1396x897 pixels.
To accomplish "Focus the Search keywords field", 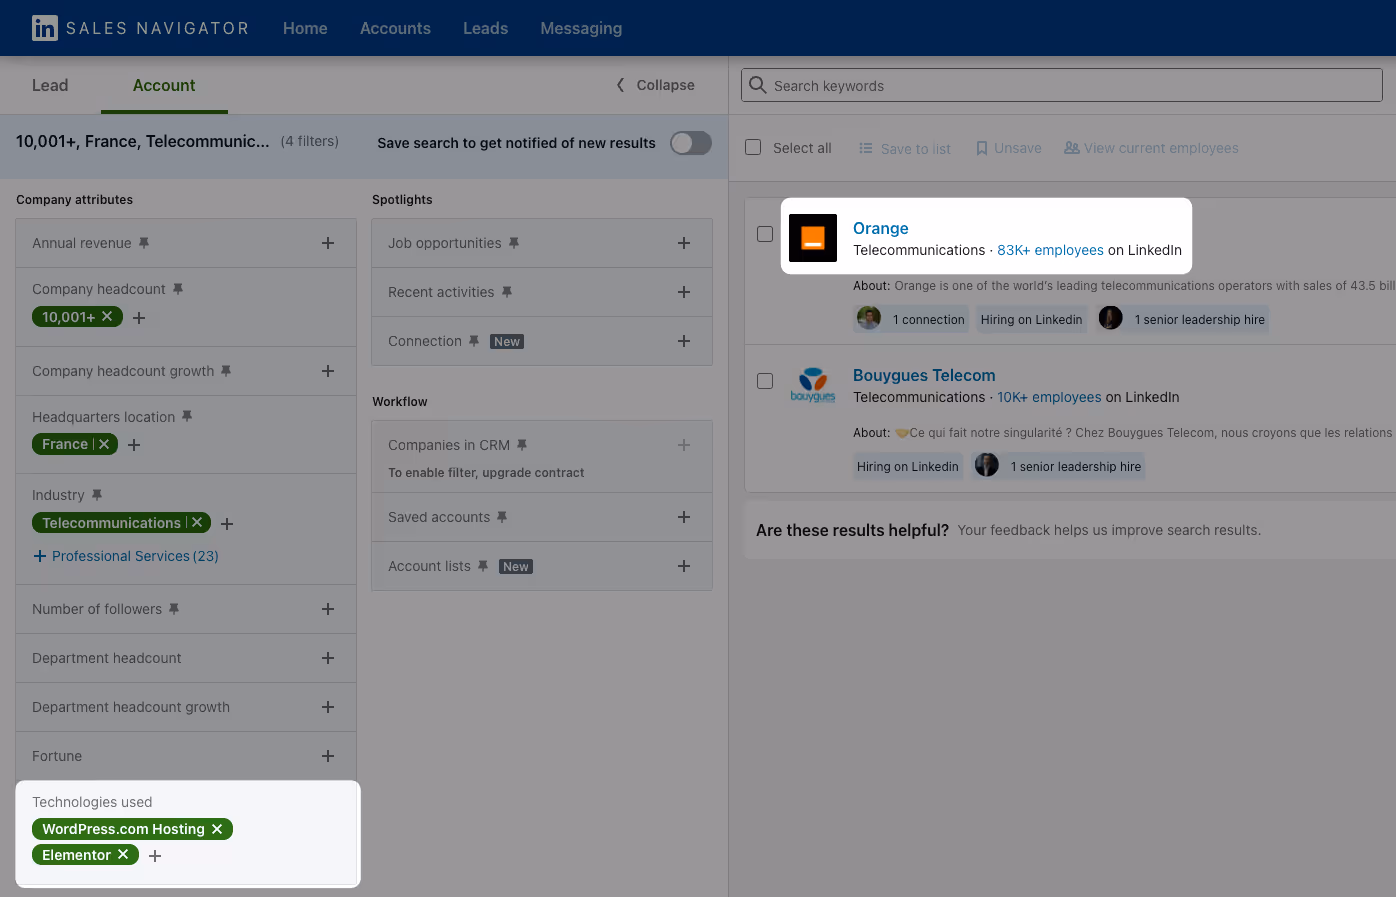I will tap(1062, 86).
